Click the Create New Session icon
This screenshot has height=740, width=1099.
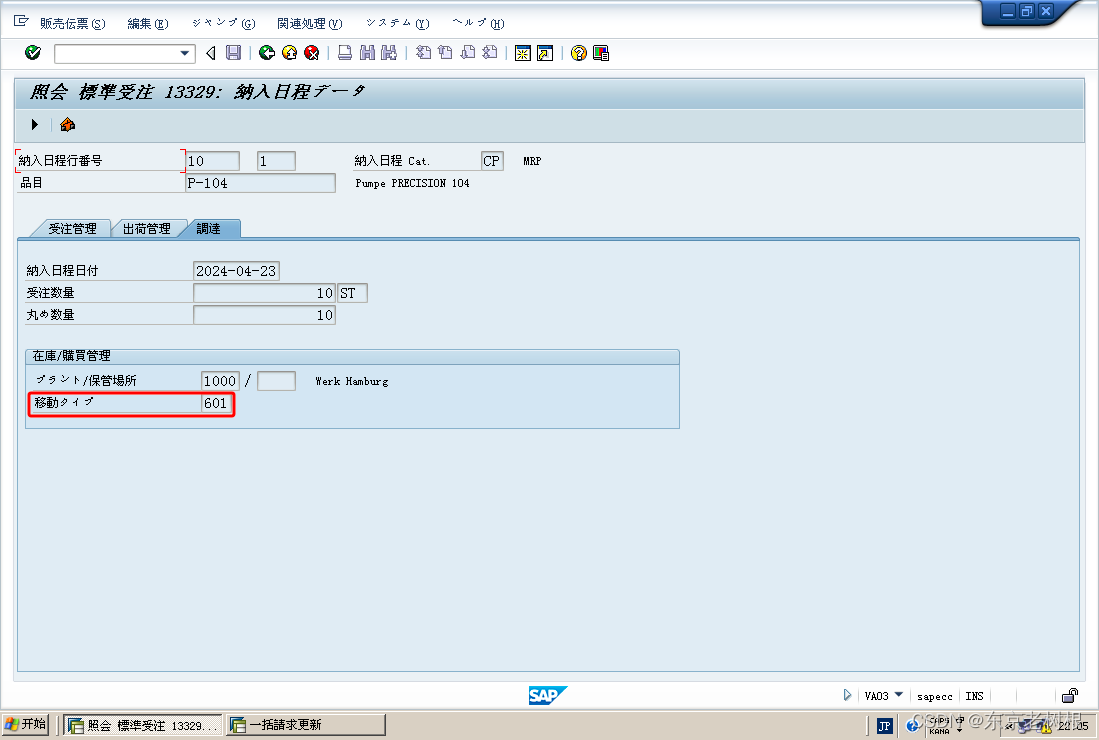point(523,53)
